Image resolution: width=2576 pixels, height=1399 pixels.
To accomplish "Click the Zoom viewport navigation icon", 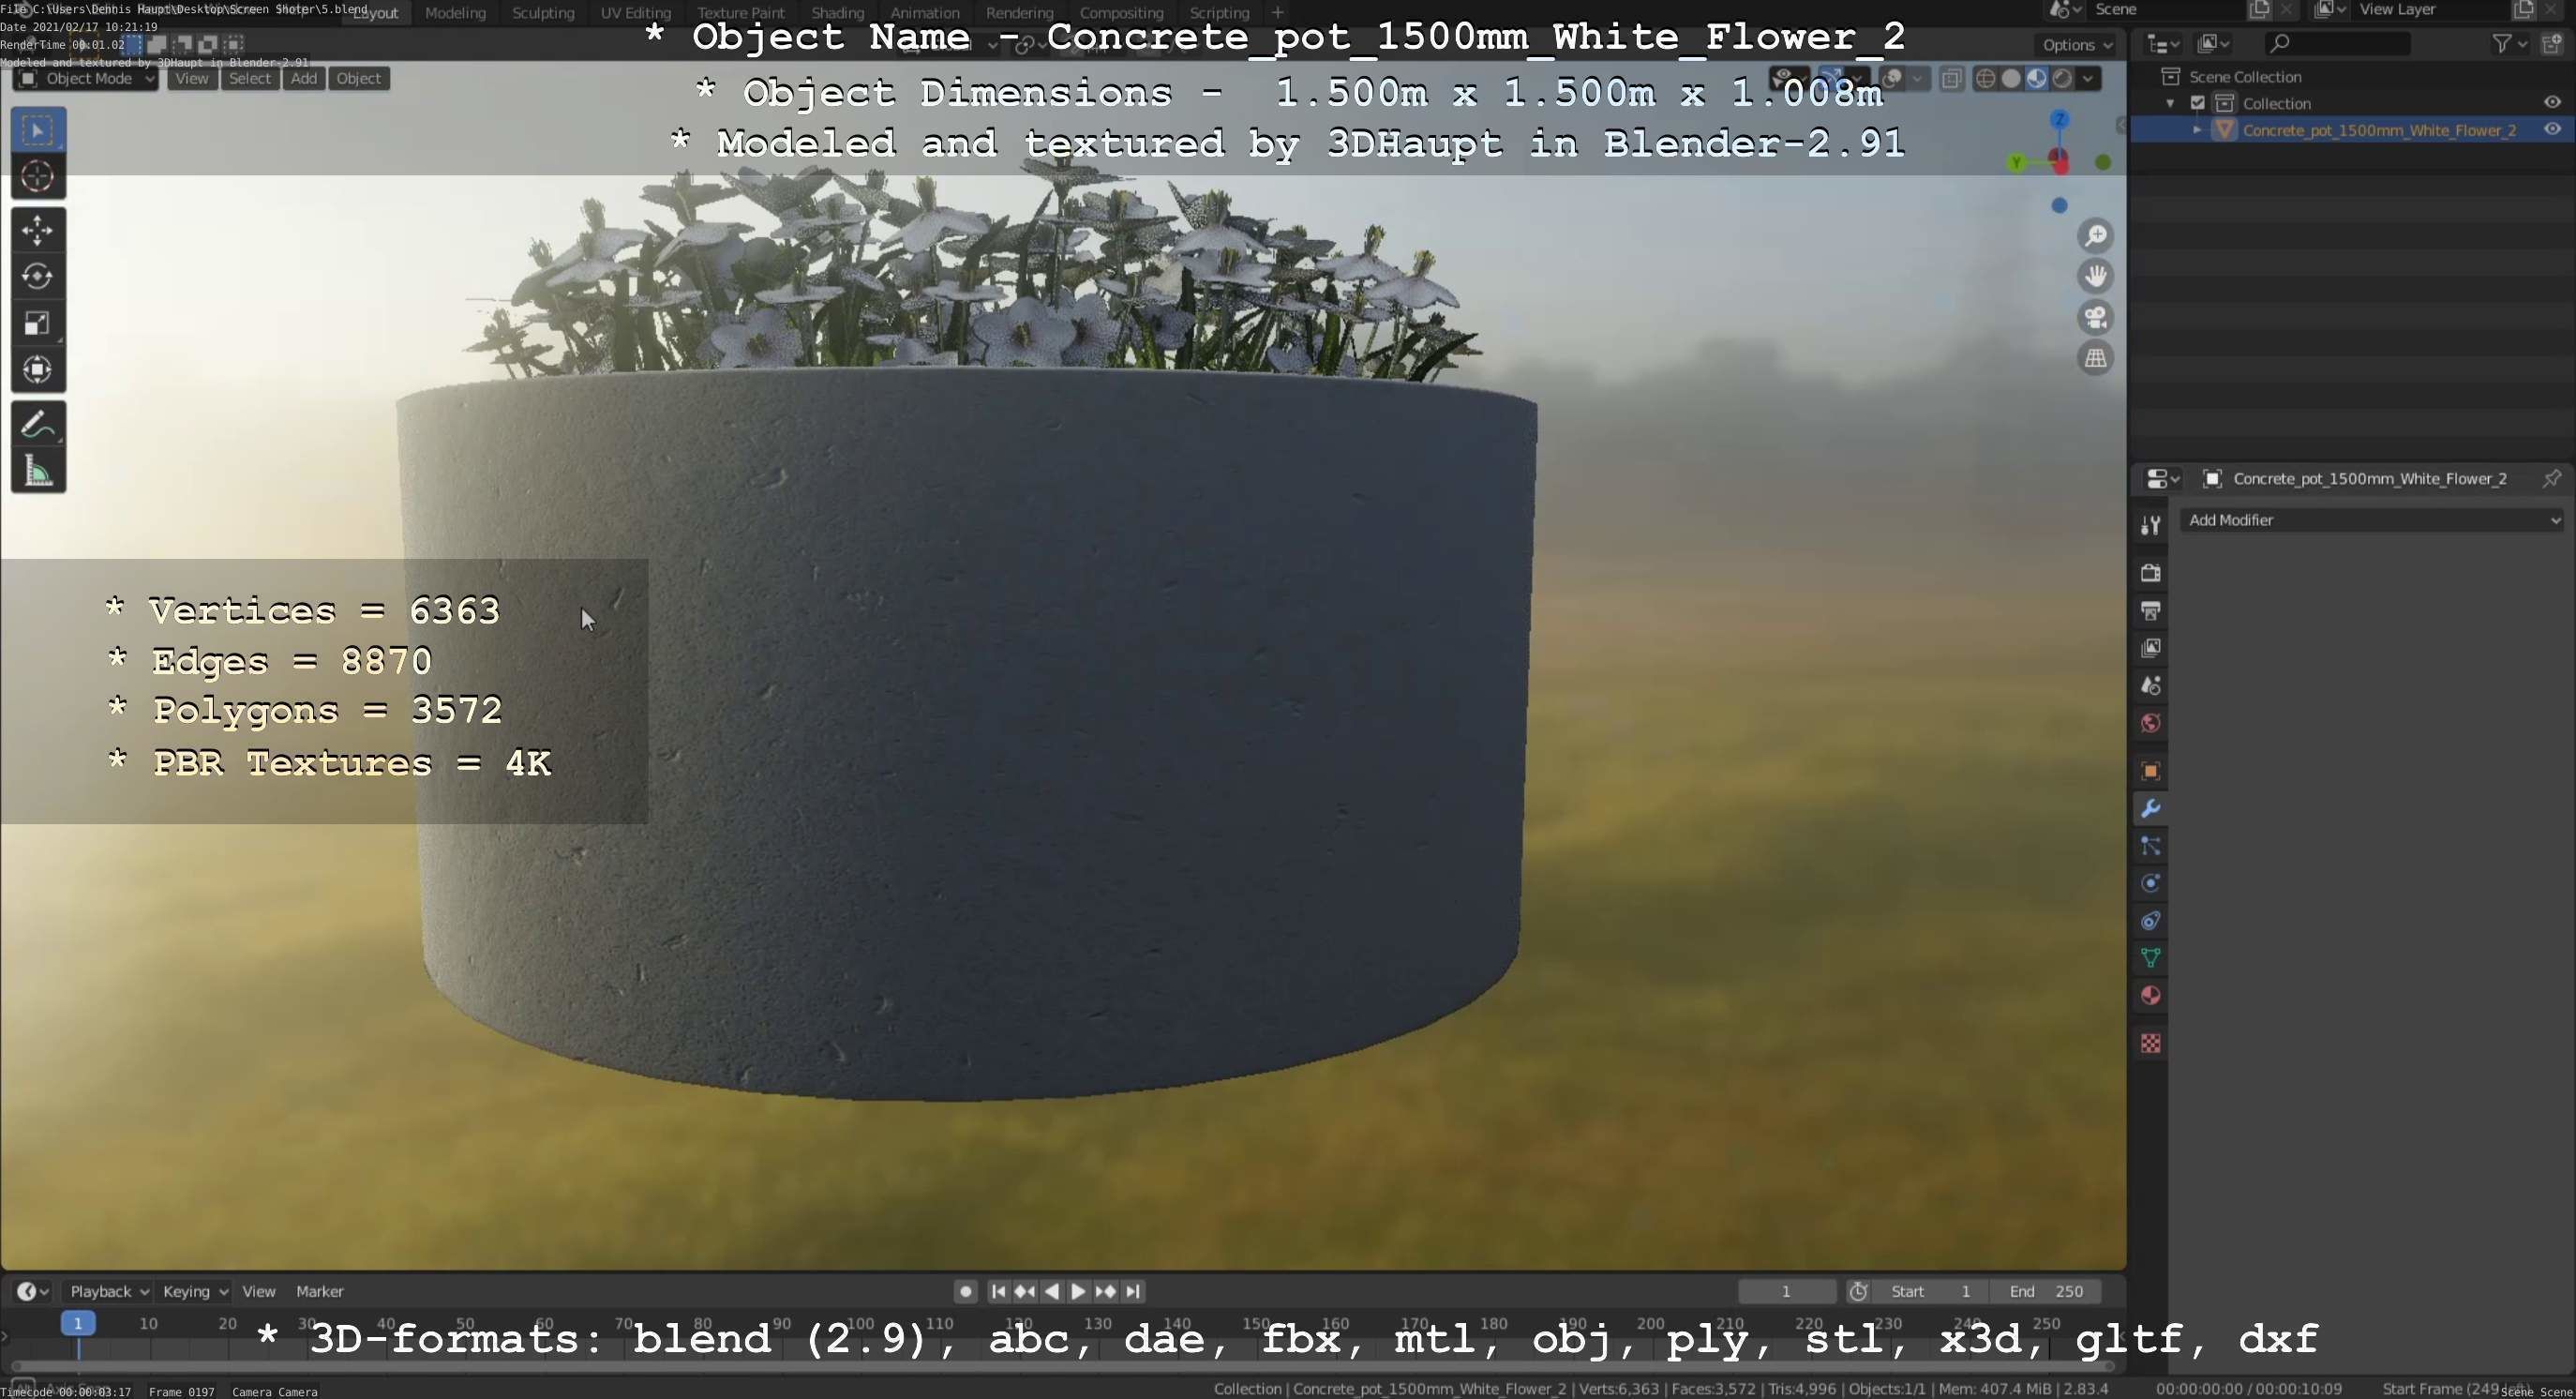I will [x=2096, y=236].
